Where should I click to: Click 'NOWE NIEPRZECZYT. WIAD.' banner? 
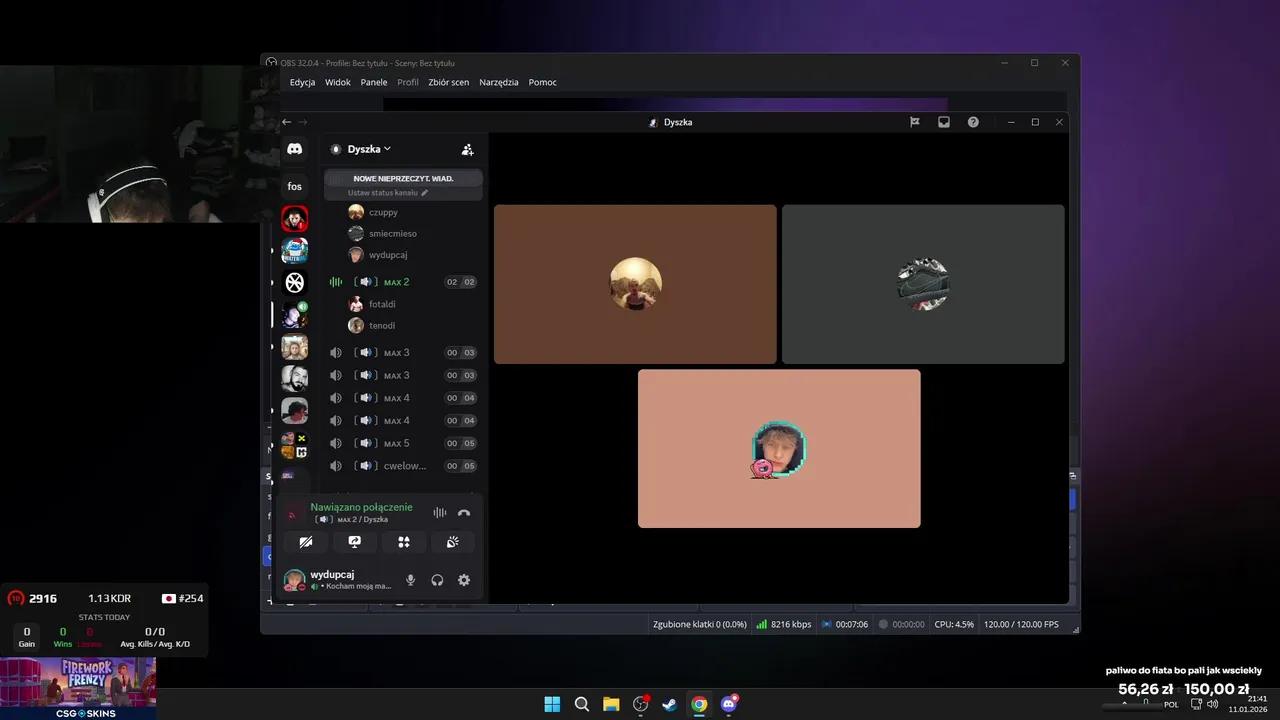(403, 178)
